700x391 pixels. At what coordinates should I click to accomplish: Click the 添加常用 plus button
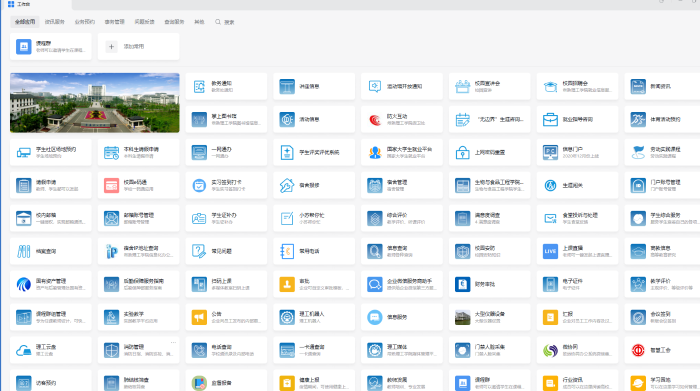pyautogui.click(x=112, y=46)
